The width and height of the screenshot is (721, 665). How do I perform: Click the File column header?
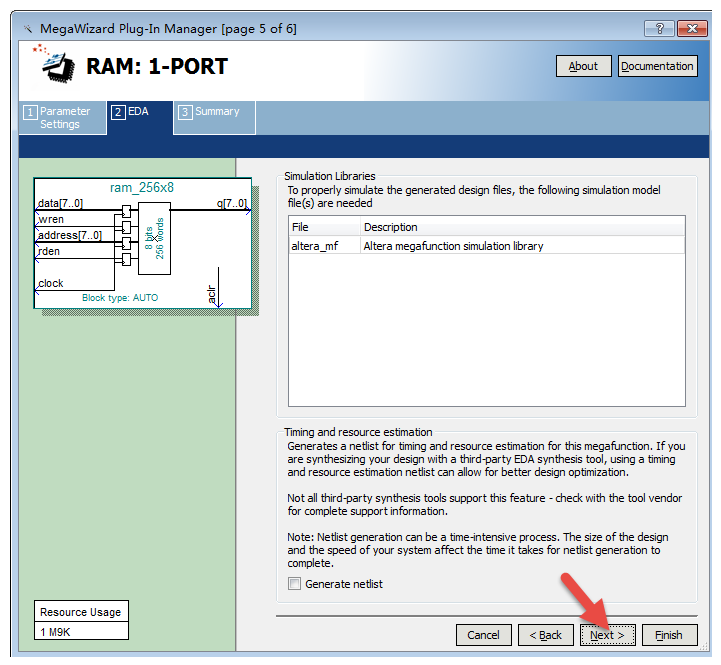(324, 227)
